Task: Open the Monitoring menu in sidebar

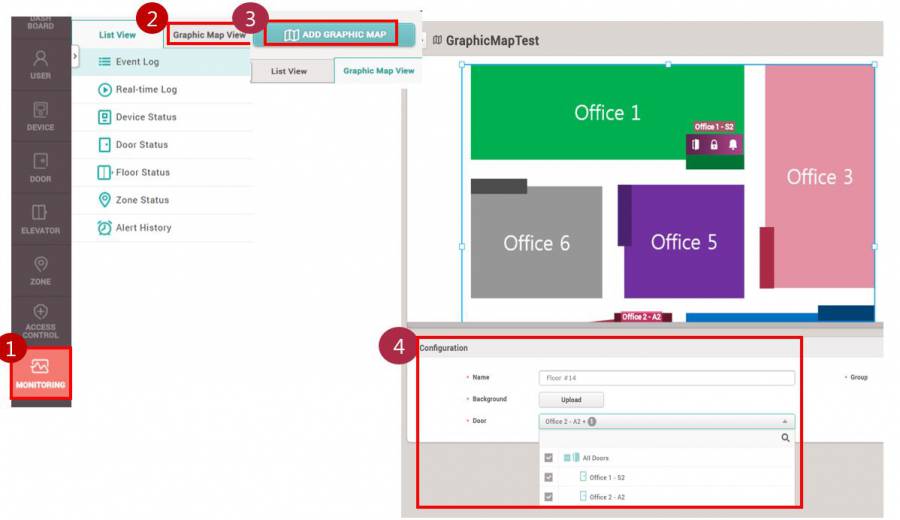Action: pyautogui.click(x=41, y=372)
